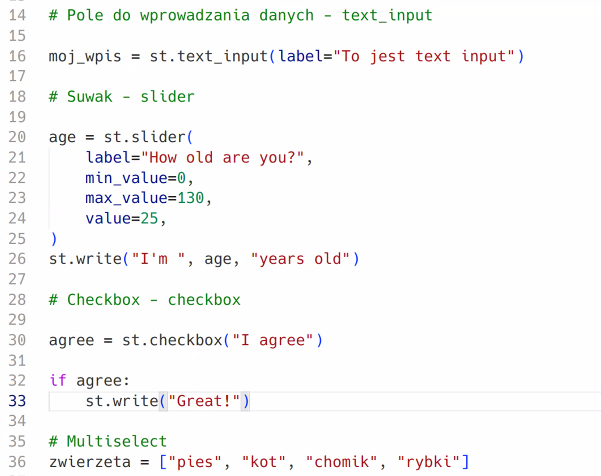Click the moj_wpis variable name

85,56
